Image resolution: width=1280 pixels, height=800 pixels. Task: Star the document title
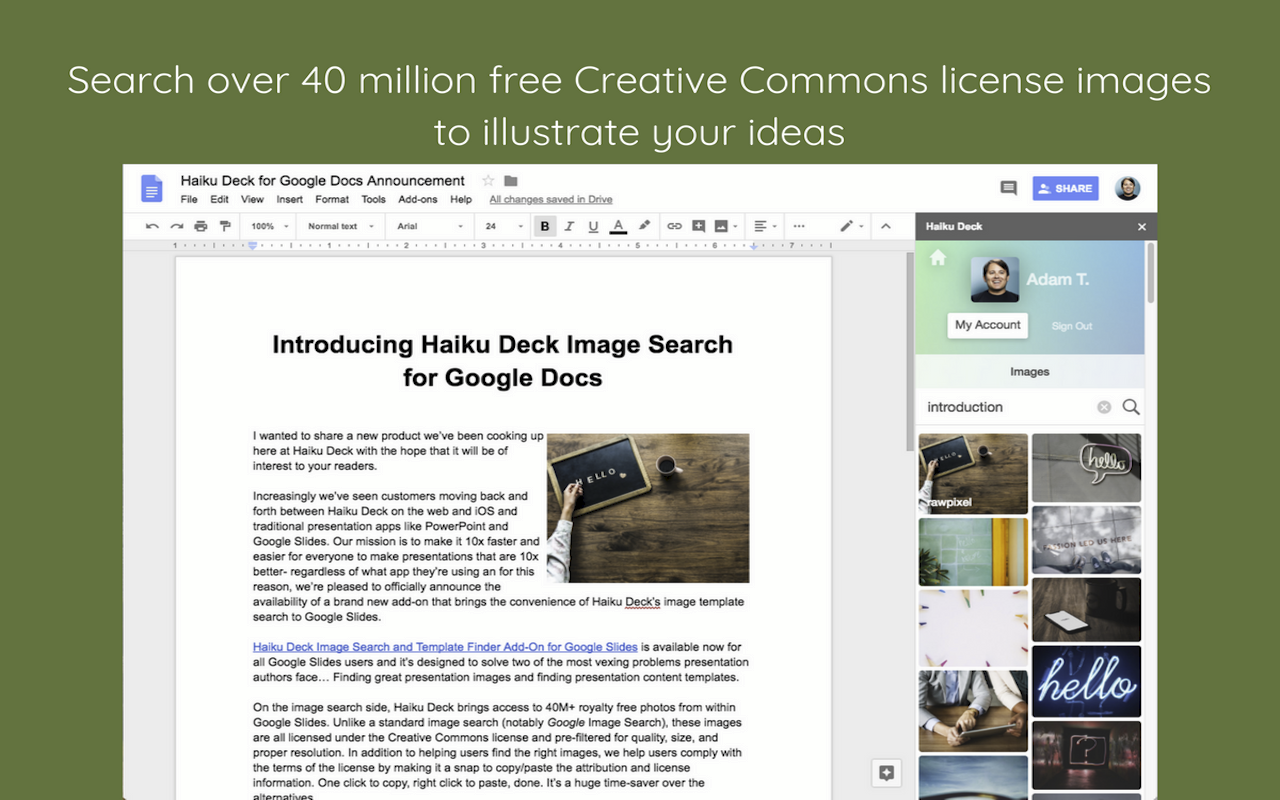point(488,181)
